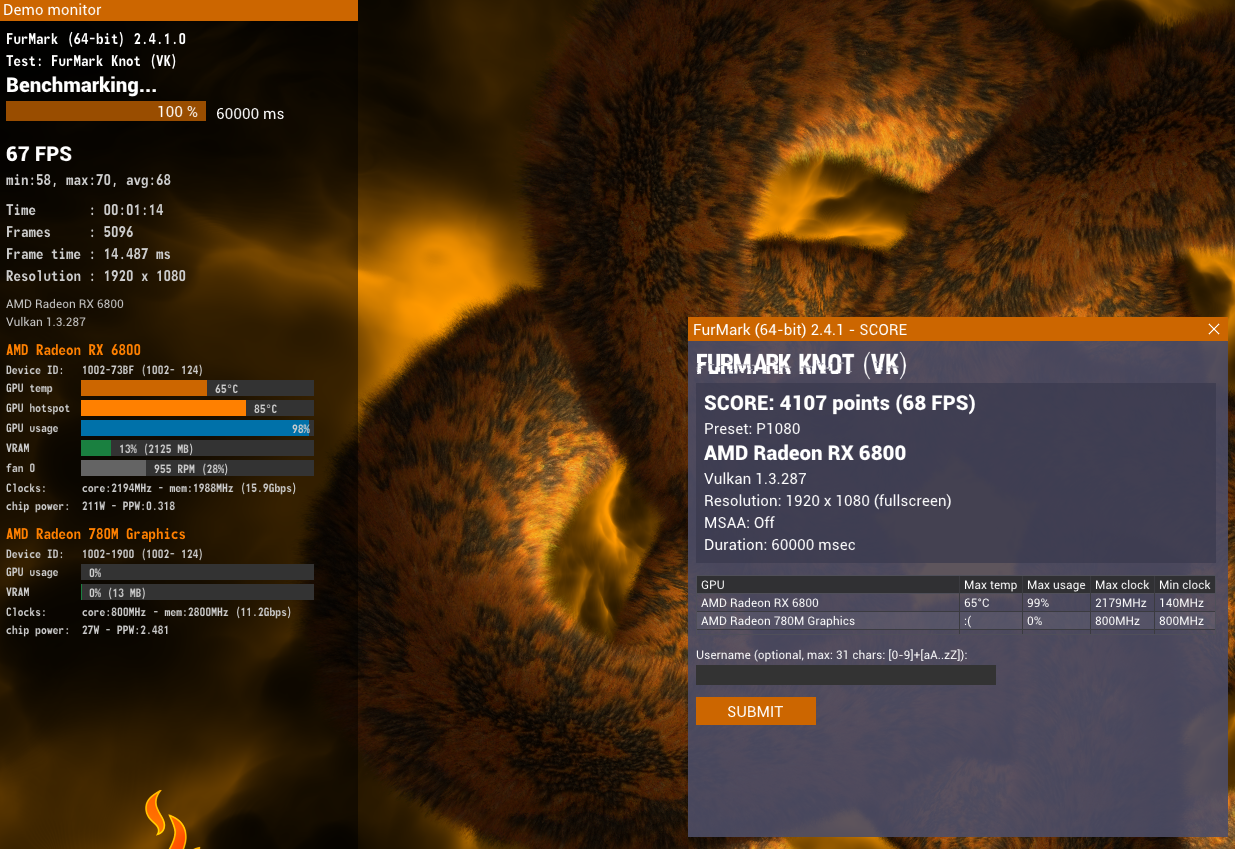The width and height of the screenshot is (1235, 849).
Task: Click the FURMARK KNOT (VK) heading
Action: pyautogui.click(x=801, y=364)
